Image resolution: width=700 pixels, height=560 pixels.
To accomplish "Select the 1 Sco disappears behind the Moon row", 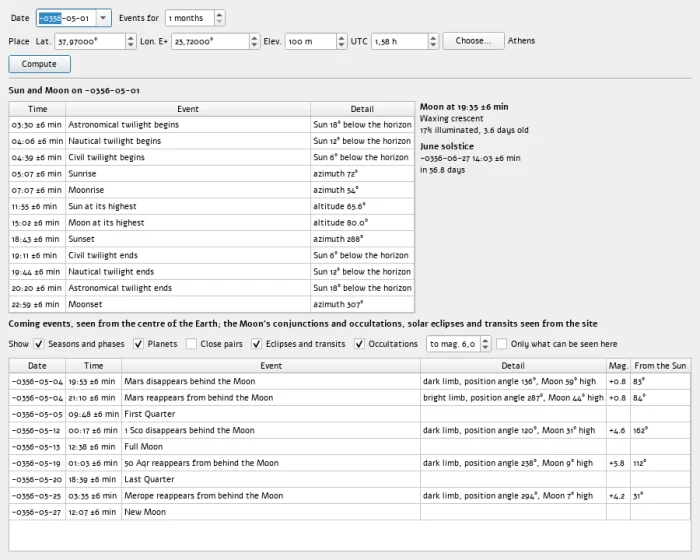I will coord(350,430).
